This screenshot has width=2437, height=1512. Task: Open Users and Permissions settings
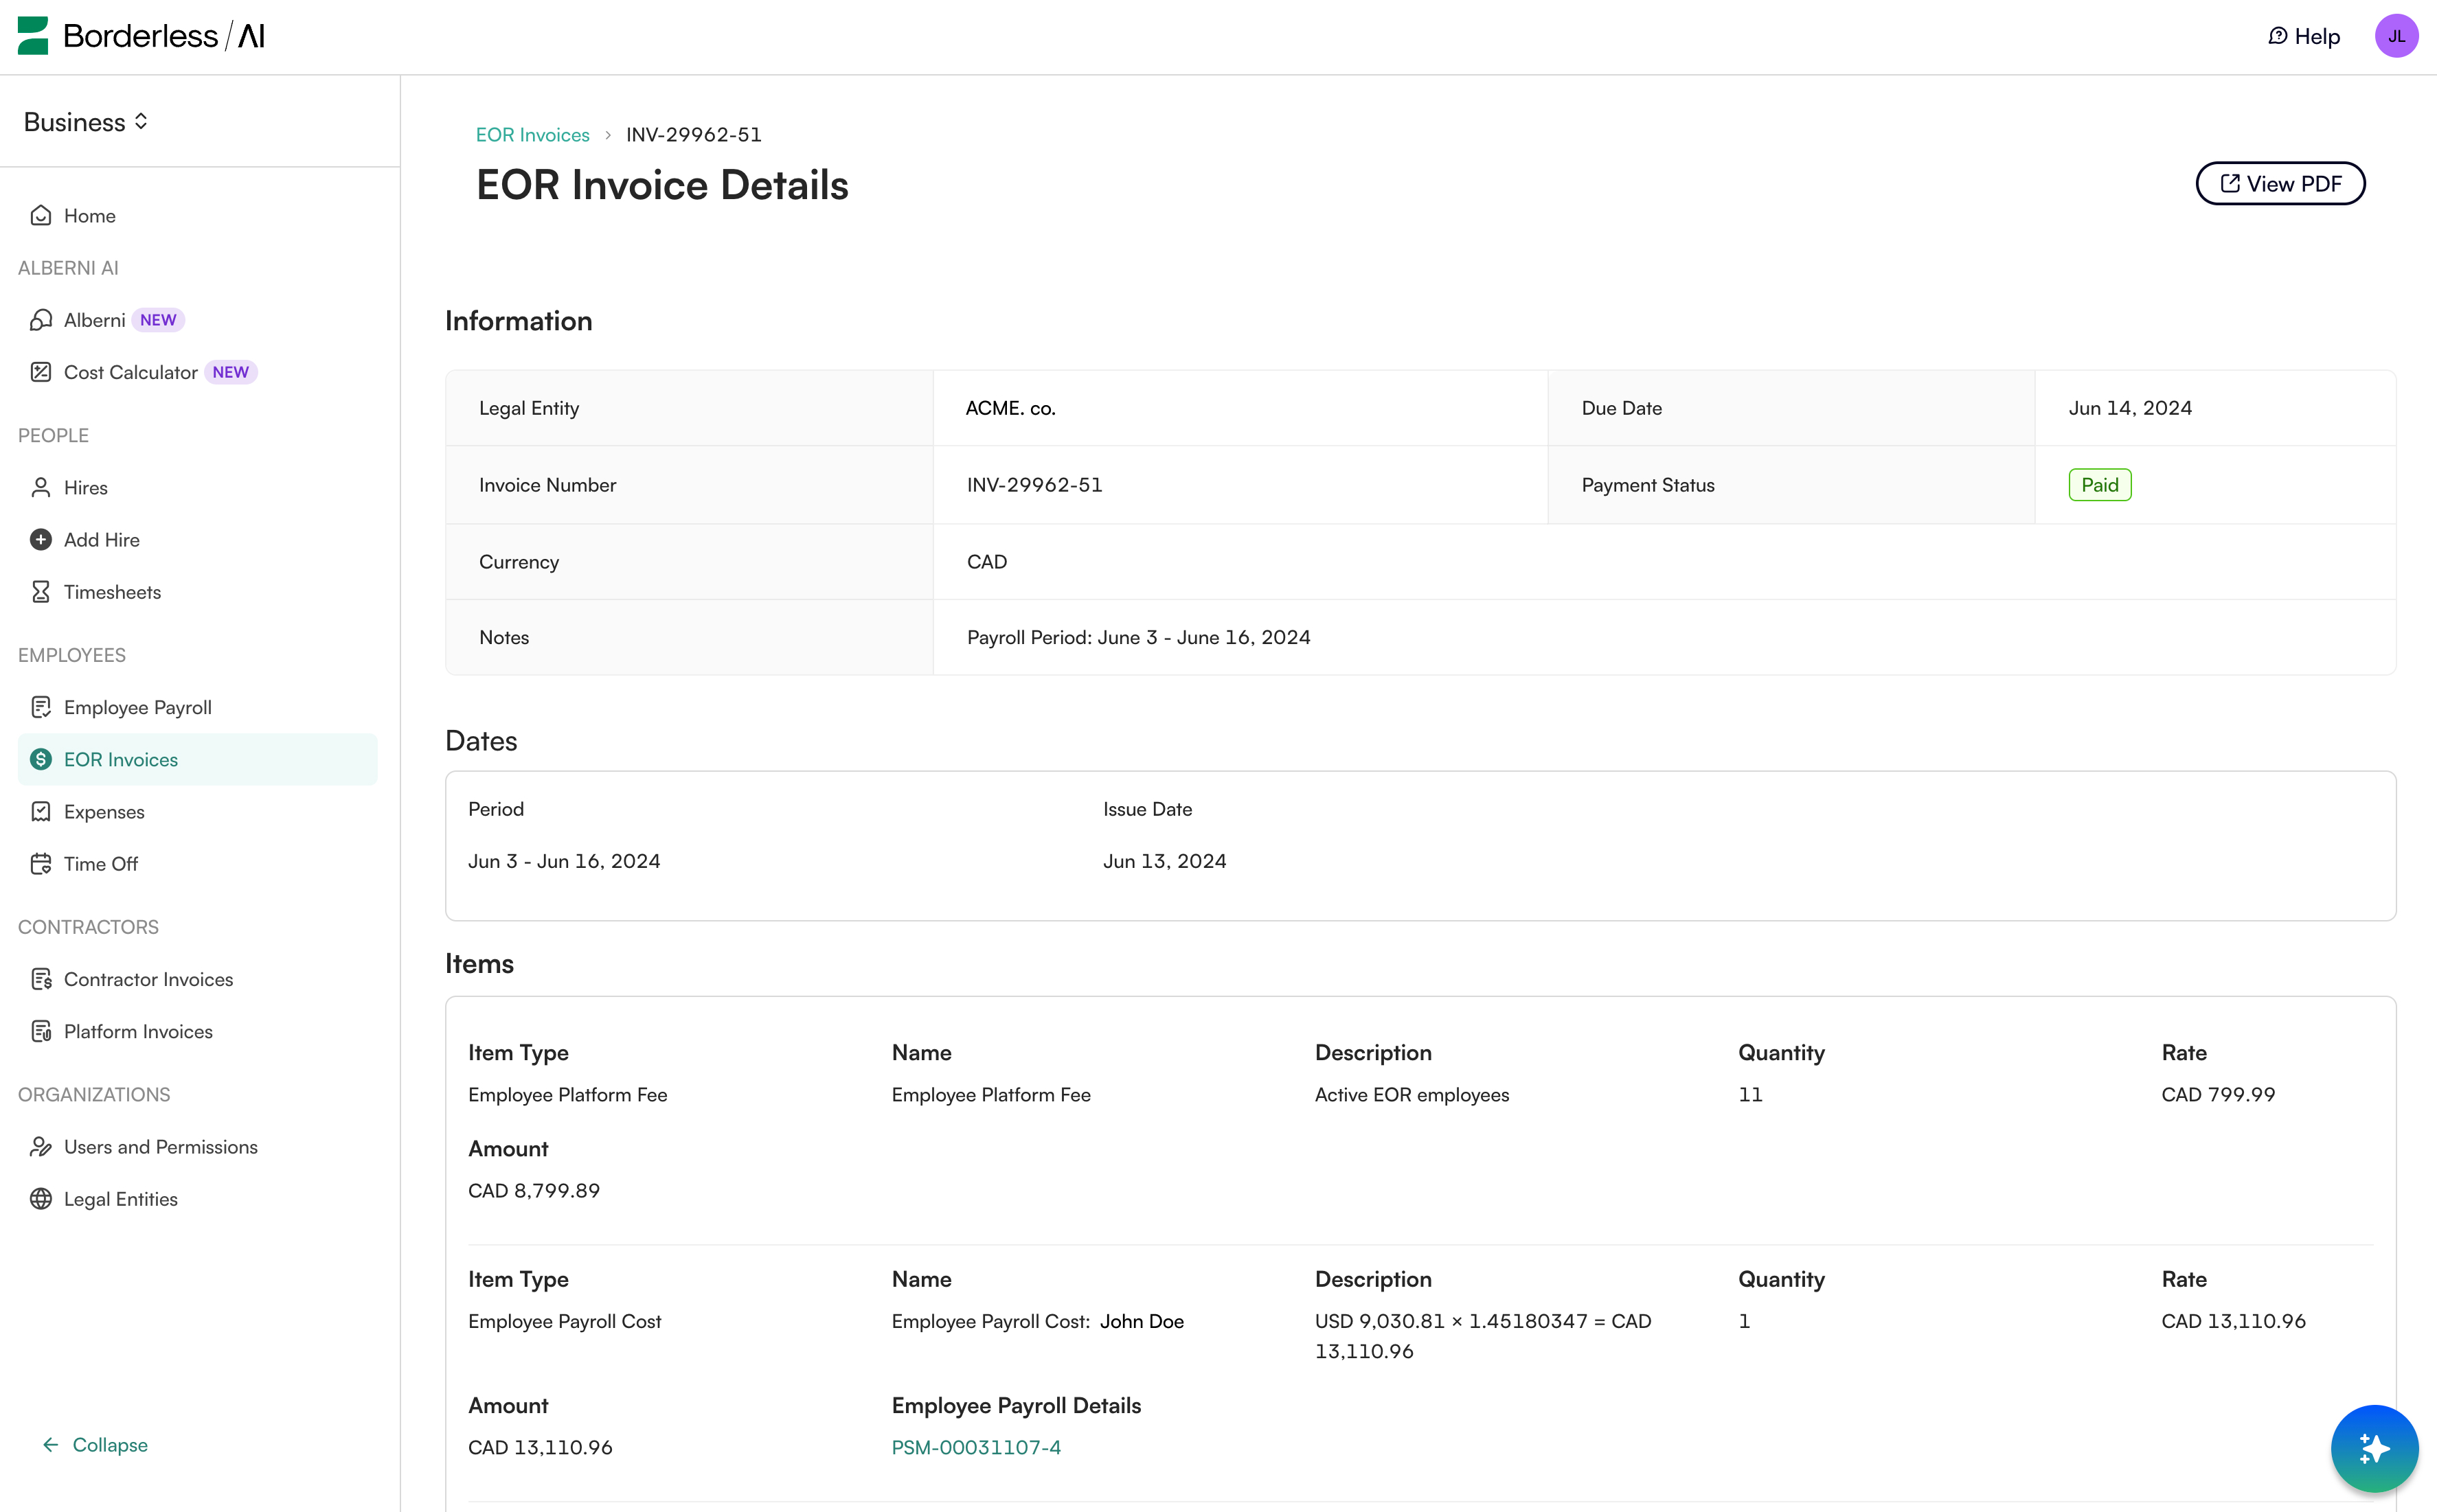[x=160, y=1146]
